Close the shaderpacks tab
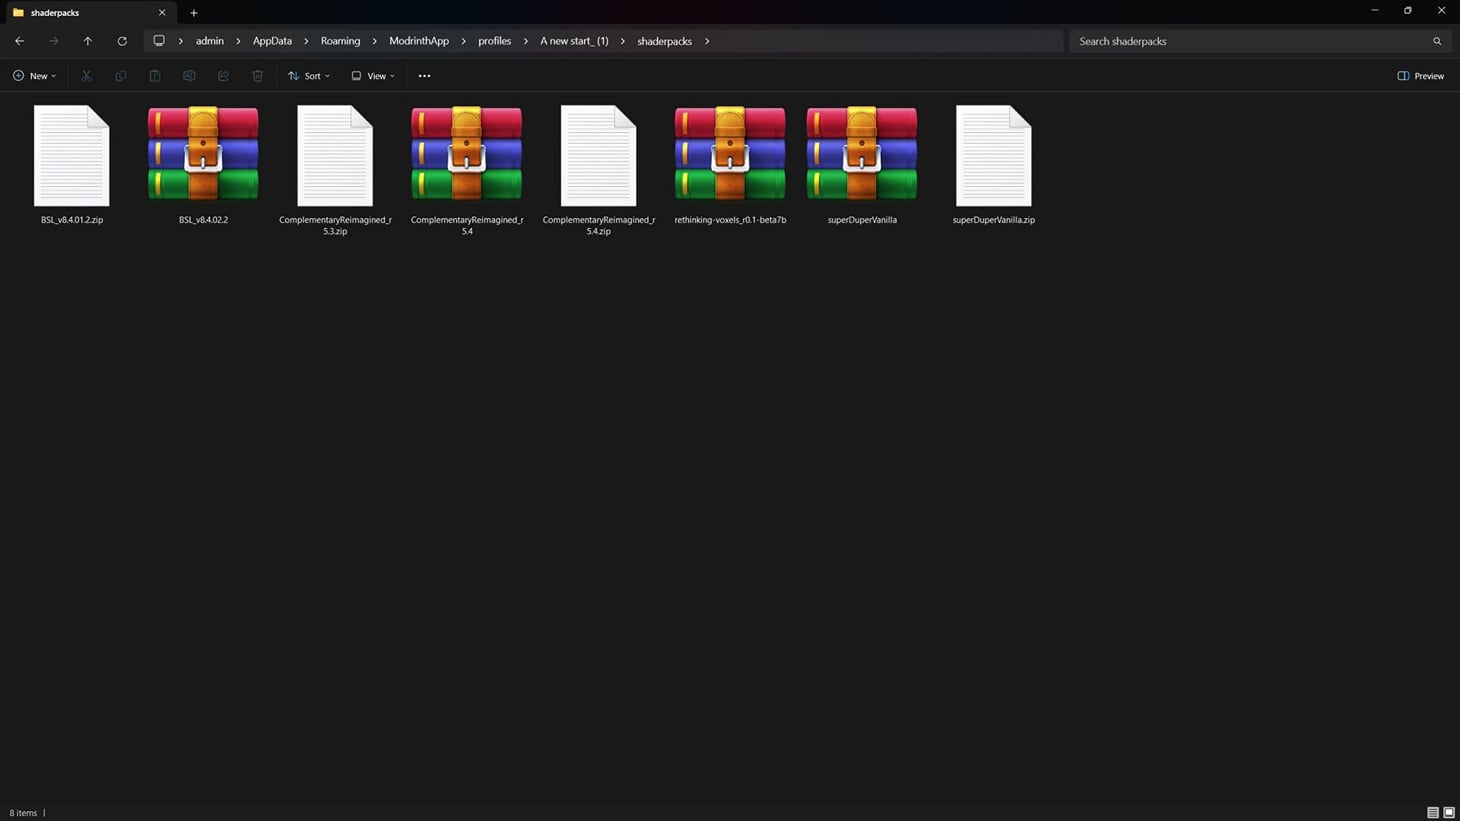The width and height of the screenshot is (1460, 821). tap(162, 13)
